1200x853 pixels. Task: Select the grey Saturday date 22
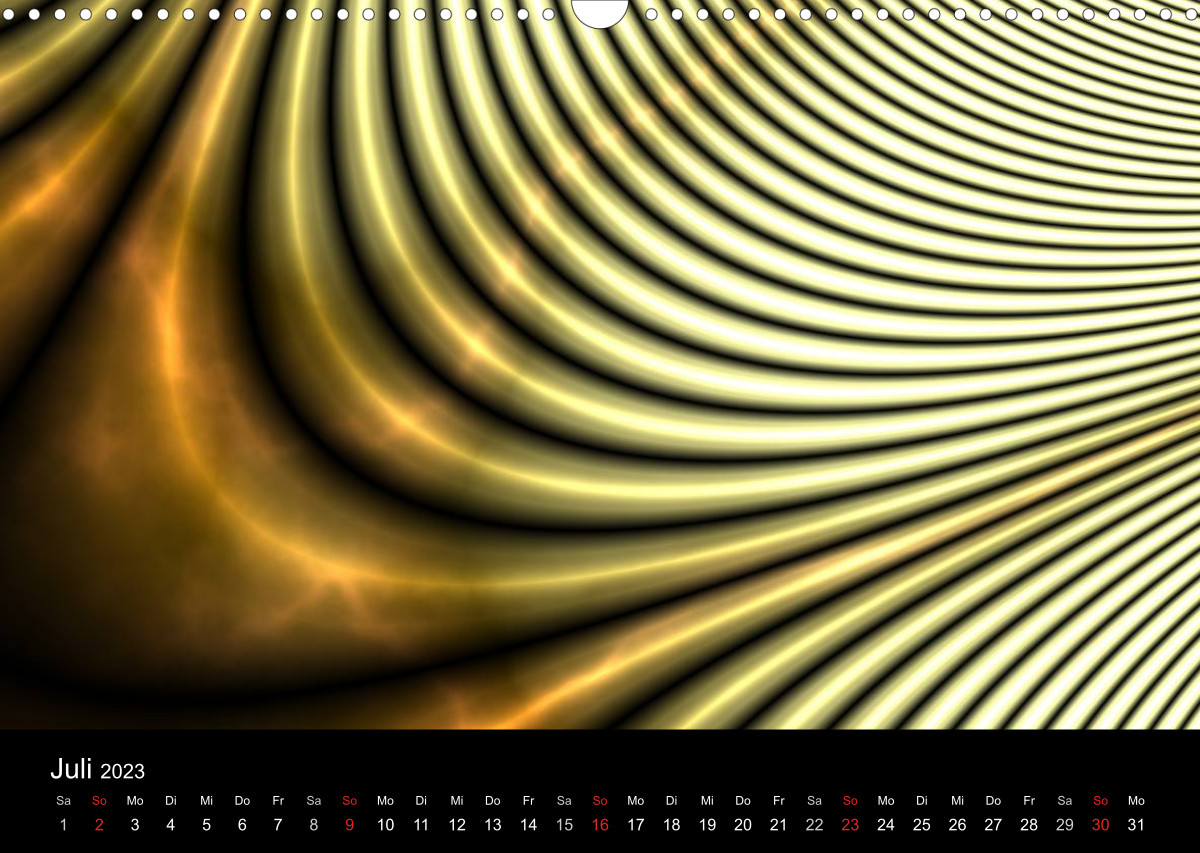point(815,825)
